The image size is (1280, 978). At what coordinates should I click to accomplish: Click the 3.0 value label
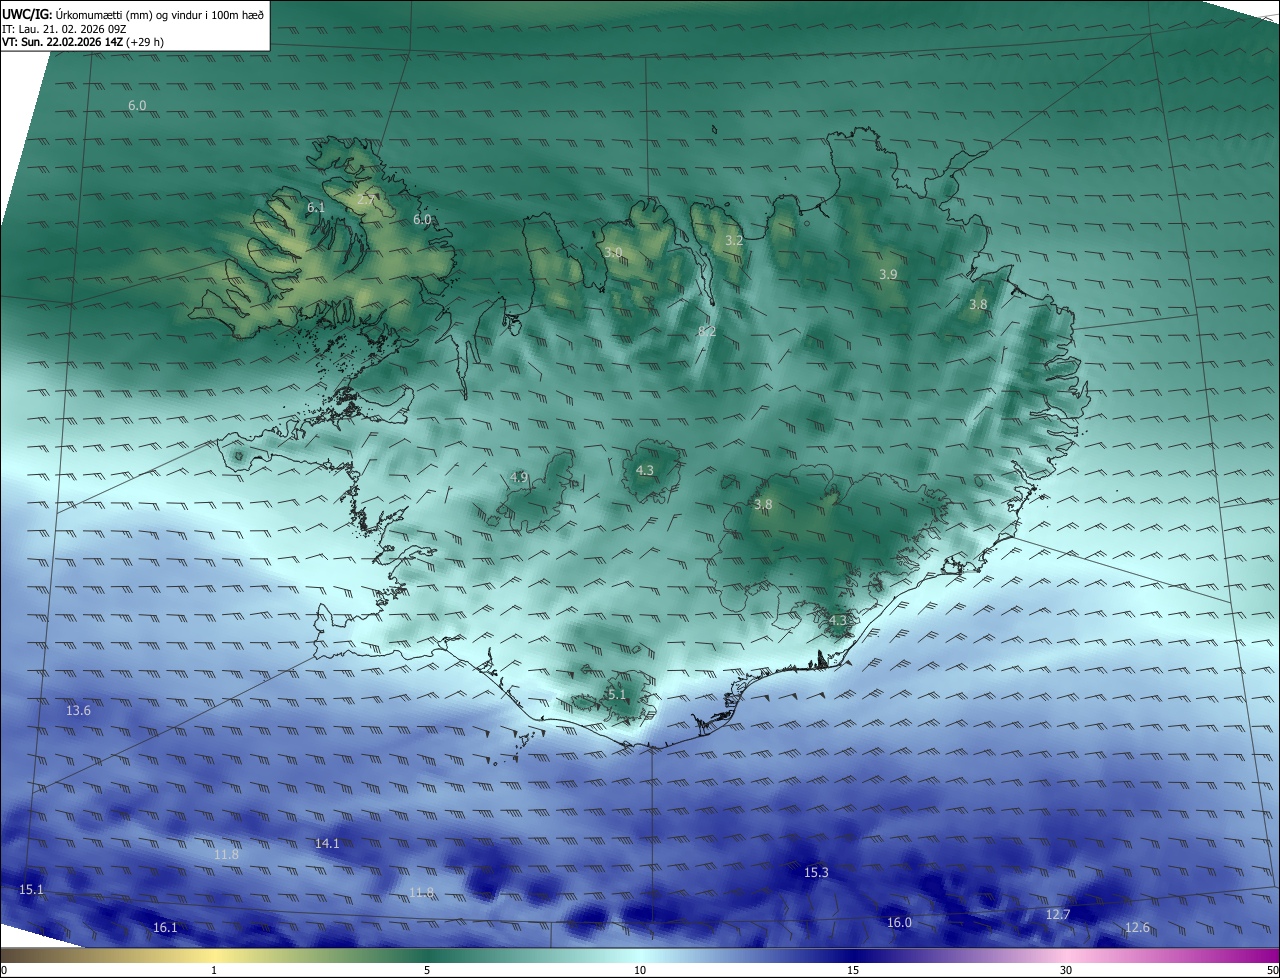click(613, 253)
